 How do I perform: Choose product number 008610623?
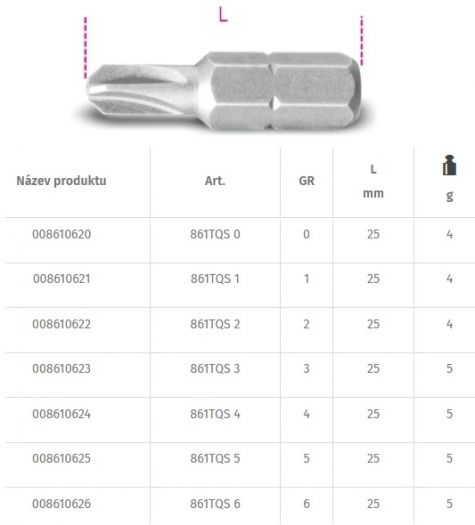point(62,369)
